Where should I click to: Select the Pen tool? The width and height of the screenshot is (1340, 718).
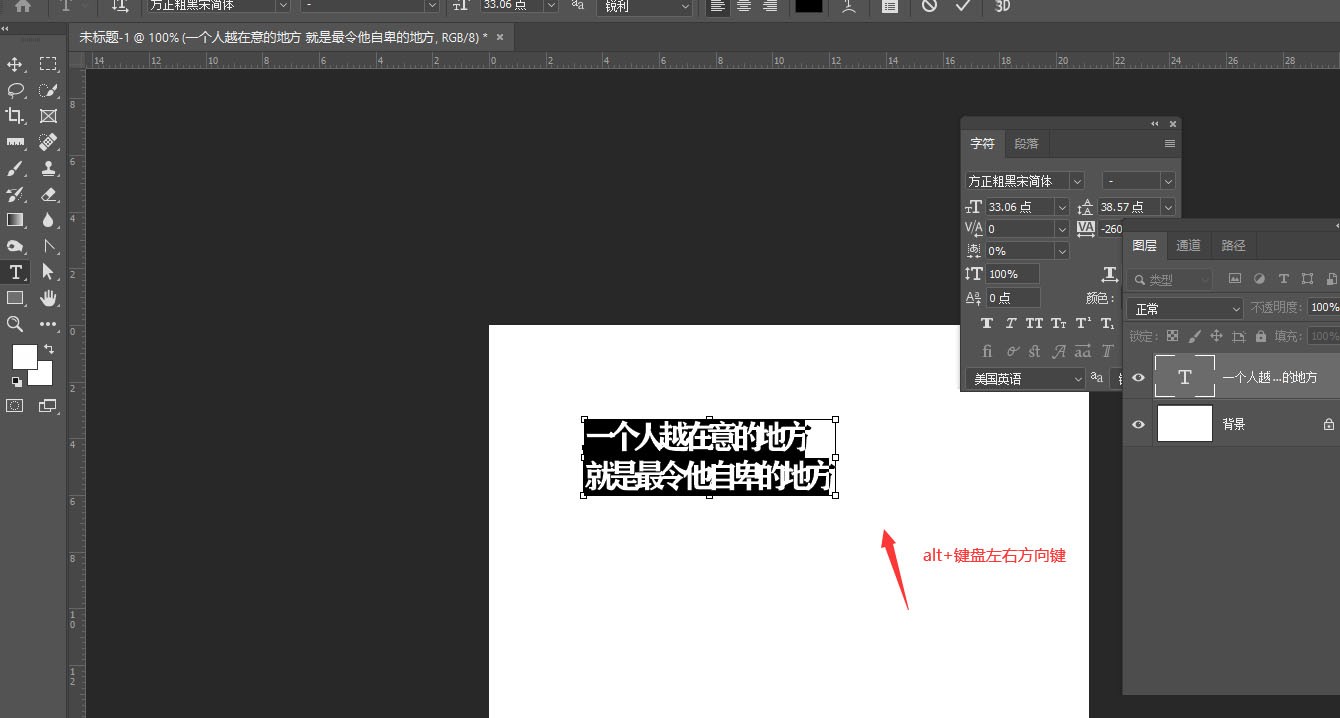48,246
